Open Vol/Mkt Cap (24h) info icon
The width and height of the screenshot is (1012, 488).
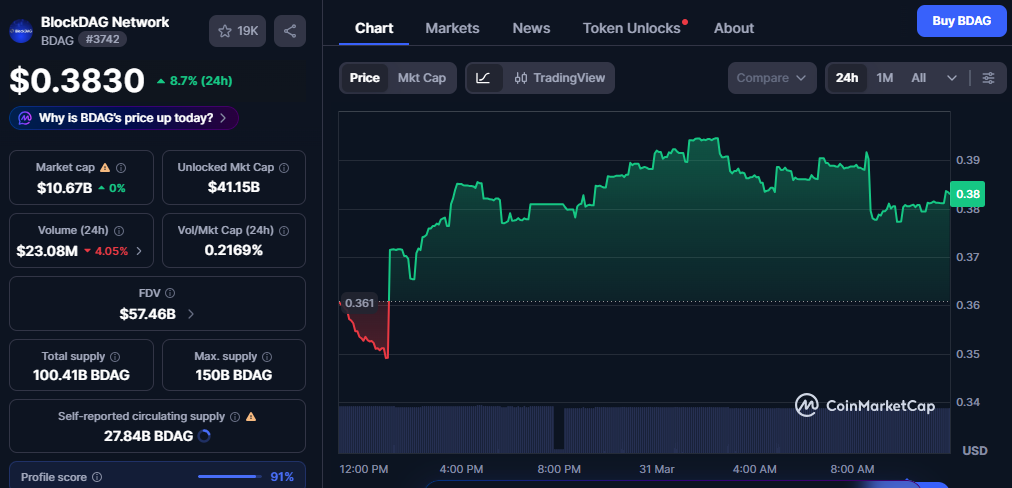pyautogui.click(x=284, y=230)
